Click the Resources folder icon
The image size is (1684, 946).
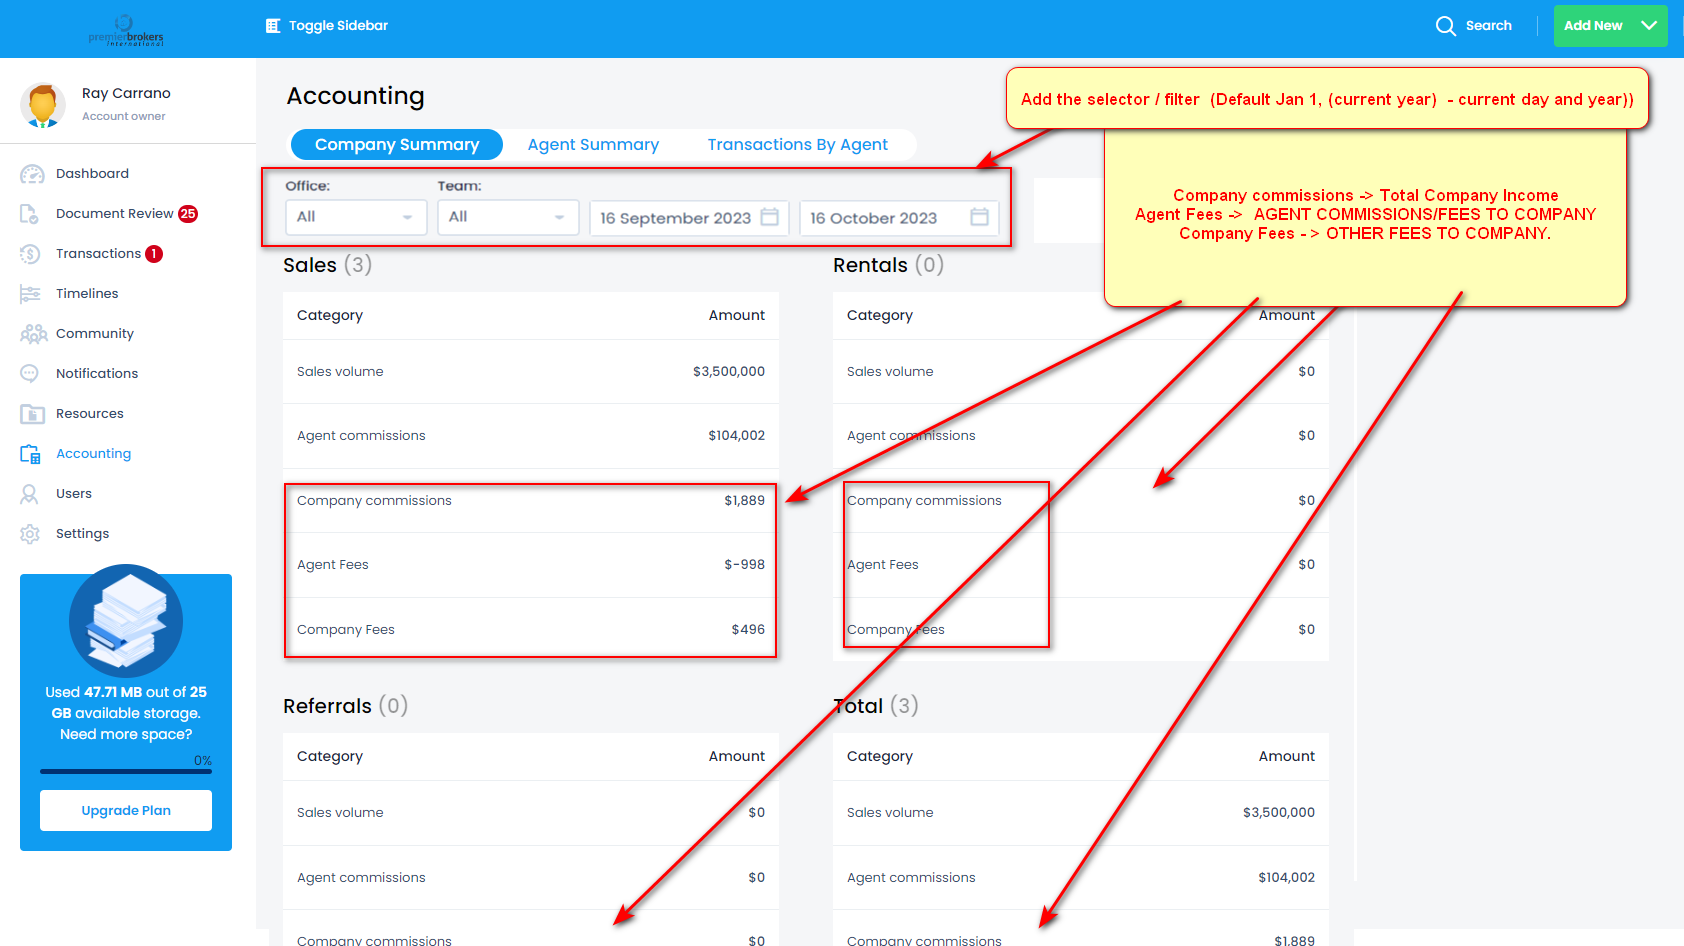pyautogui.click(x=32, y=414)
